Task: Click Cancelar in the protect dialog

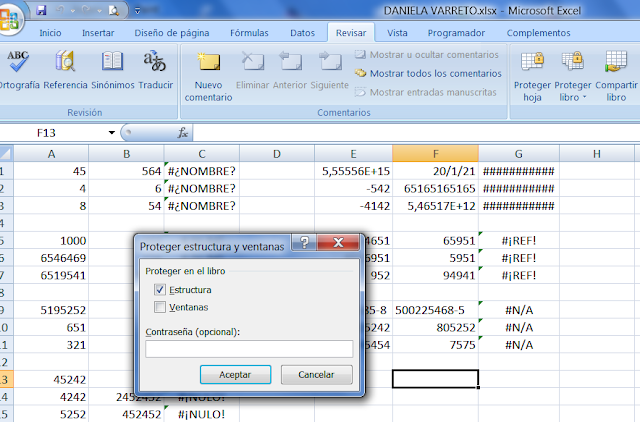Action: point(316,375)
